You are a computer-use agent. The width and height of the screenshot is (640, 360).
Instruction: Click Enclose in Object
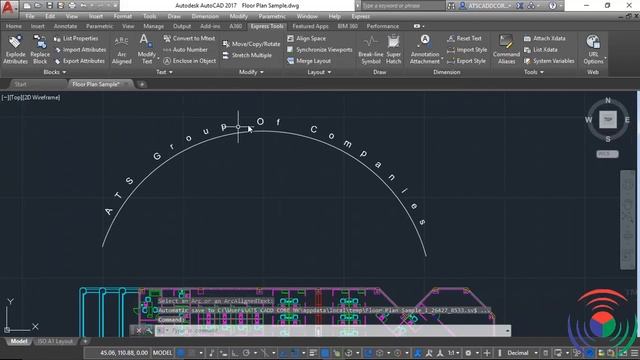click(x=190, y=61)
